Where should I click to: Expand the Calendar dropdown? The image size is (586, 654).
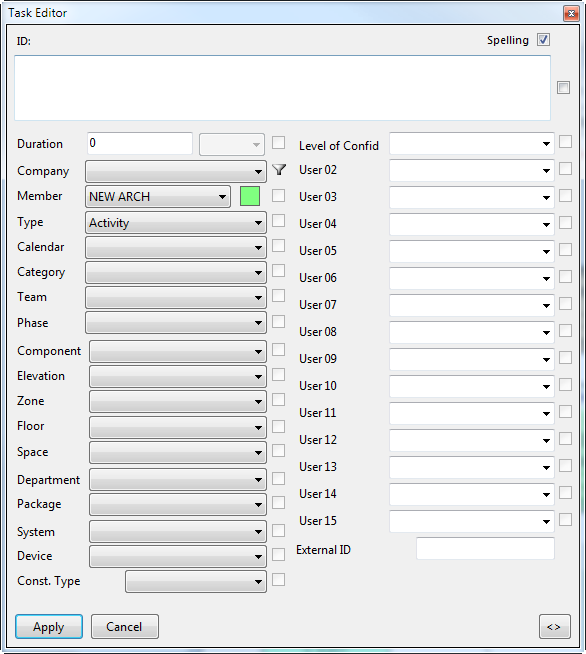click(176, 248)
